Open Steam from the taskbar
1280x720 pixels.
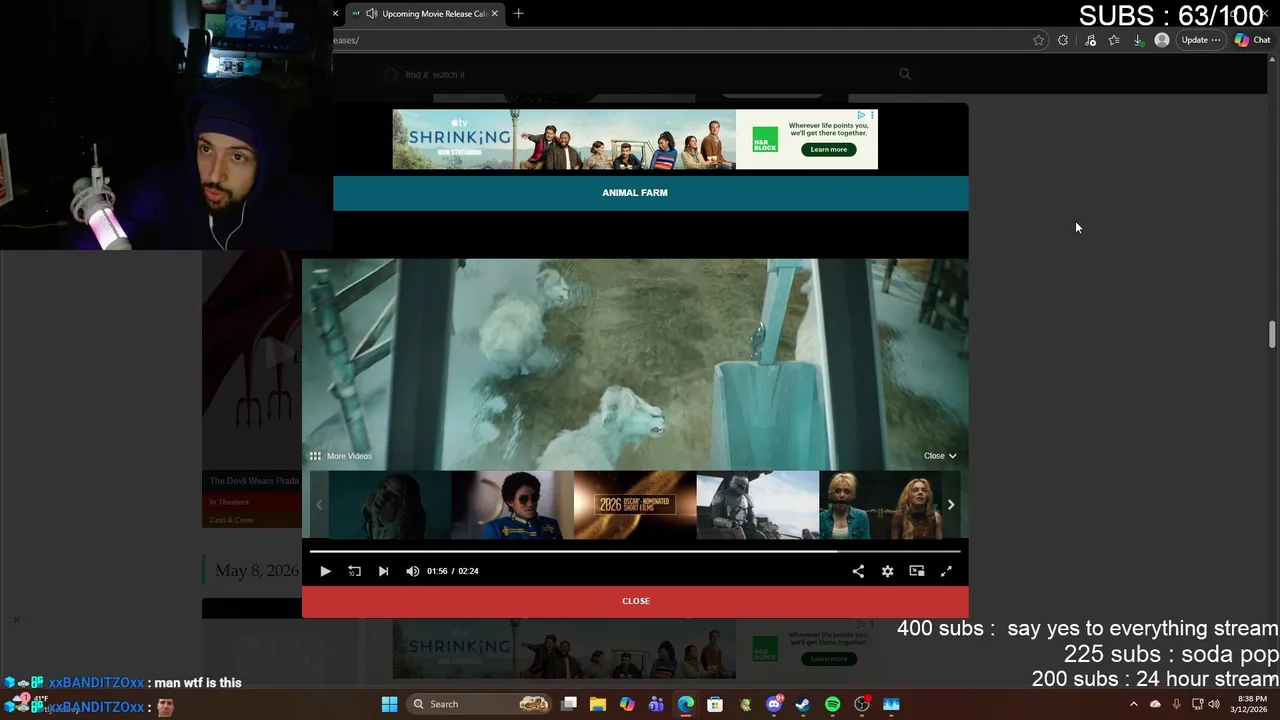(x=803, y=704)
